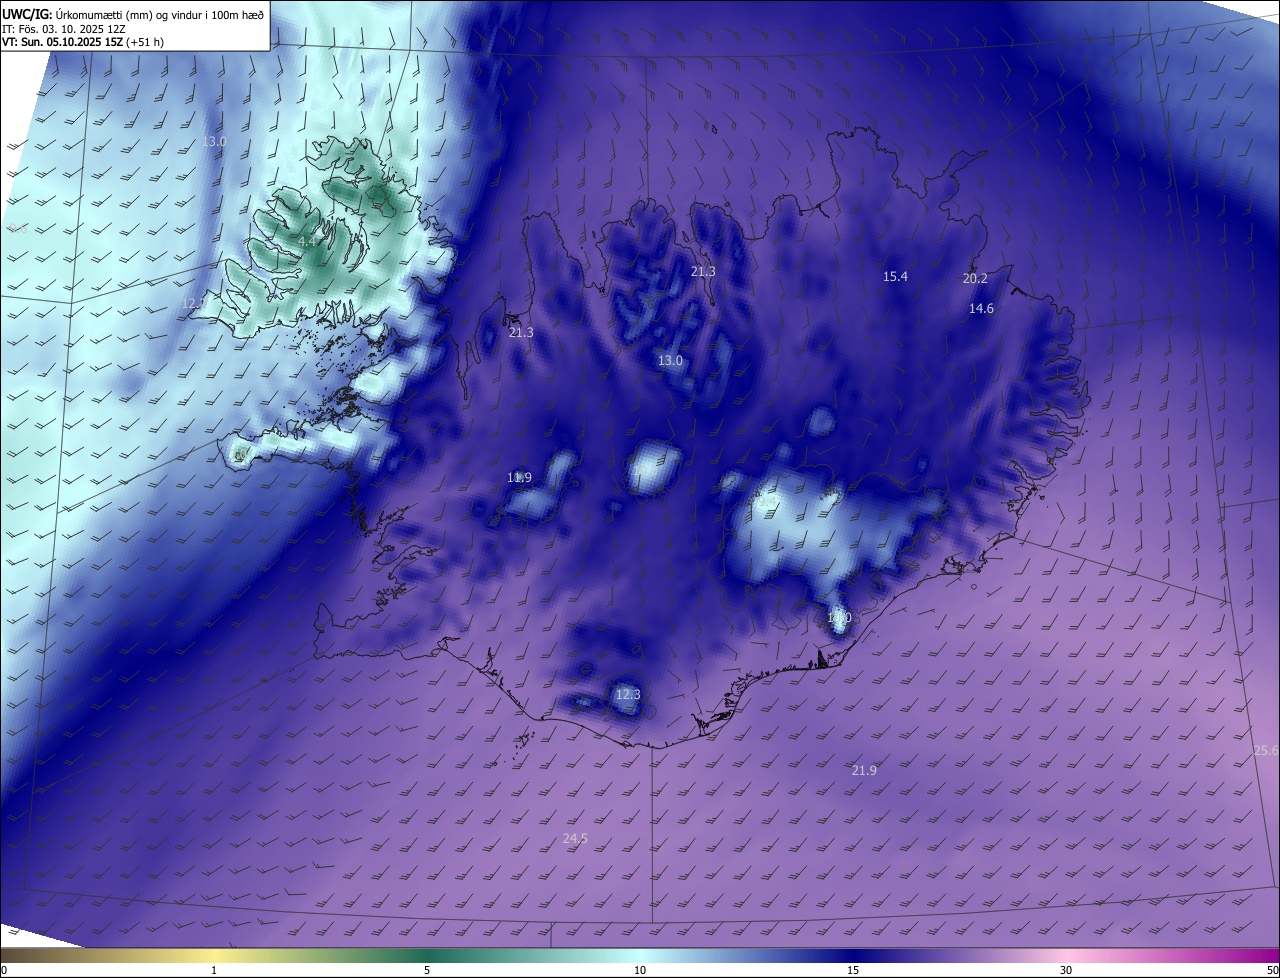Click the 12.3 value near the south coast

coord(627,695)
